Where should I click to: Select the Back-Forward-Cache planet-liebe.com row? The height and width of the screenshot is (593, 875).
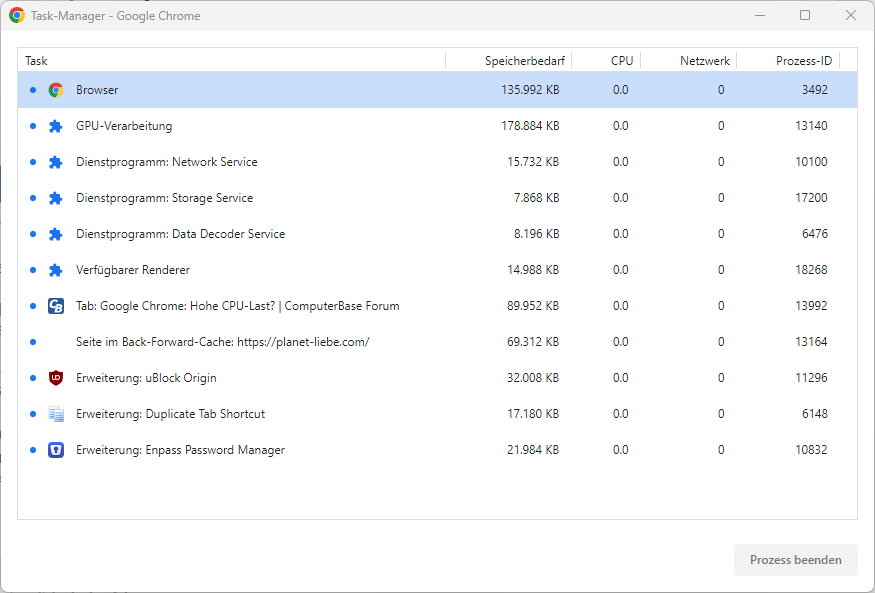tap(438, 342)
